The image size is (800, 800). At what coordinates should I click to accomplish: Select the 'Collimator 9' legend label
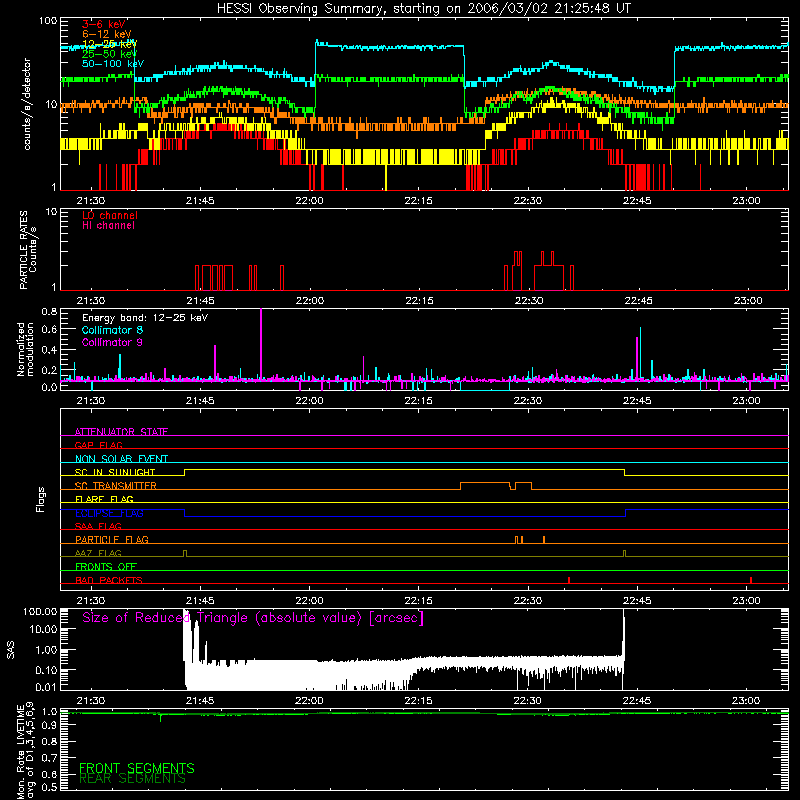(112, 342)
